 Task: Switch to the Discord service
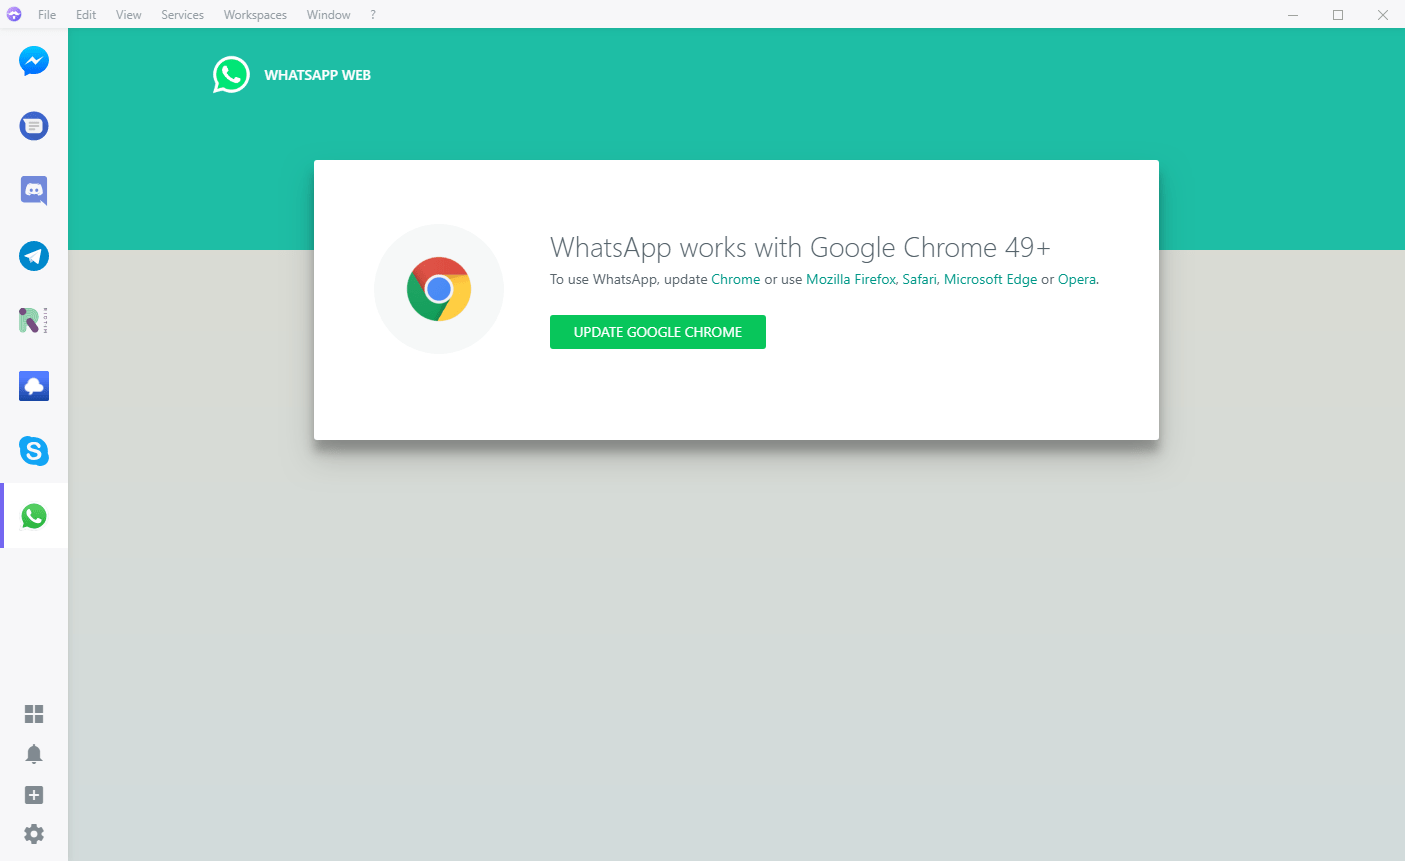[x=34, y=191]
